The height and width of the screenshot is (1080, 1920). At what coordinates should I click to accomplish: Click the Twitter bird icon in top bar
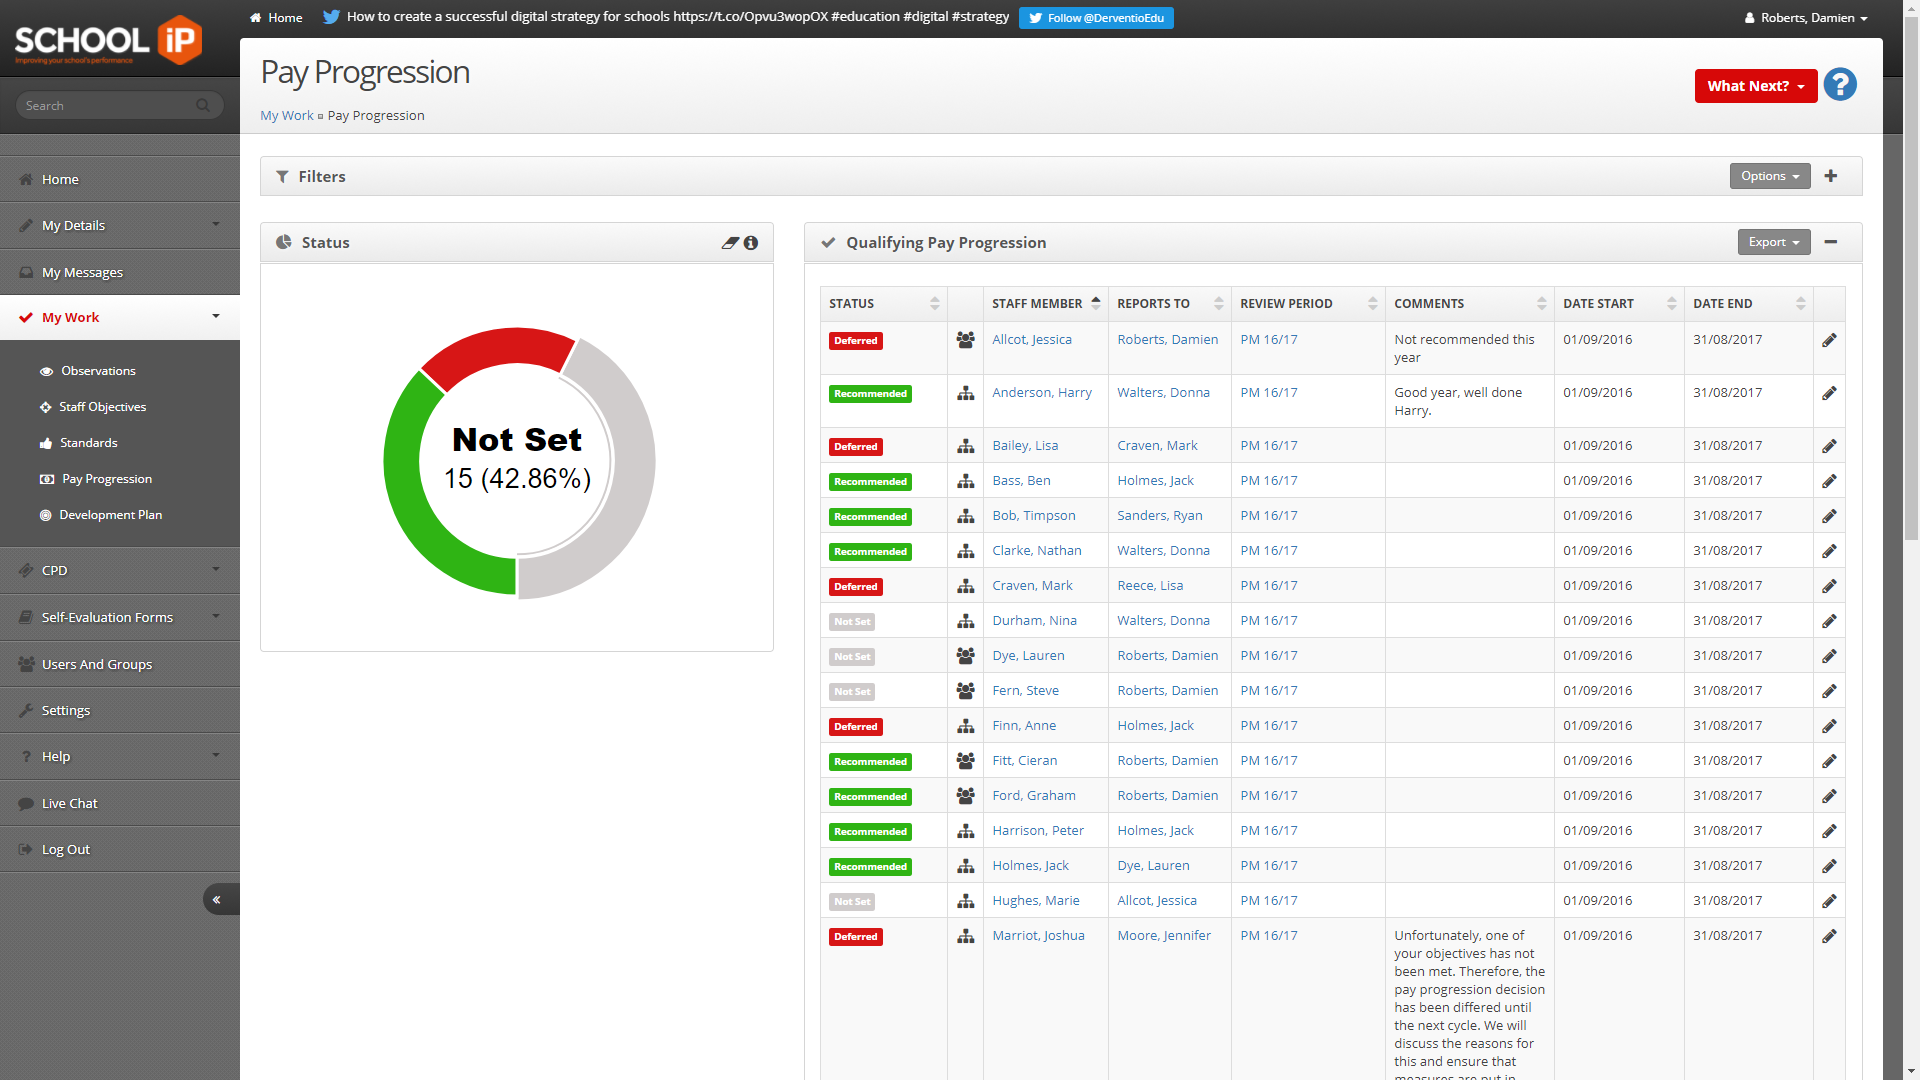tap(331, 17)
